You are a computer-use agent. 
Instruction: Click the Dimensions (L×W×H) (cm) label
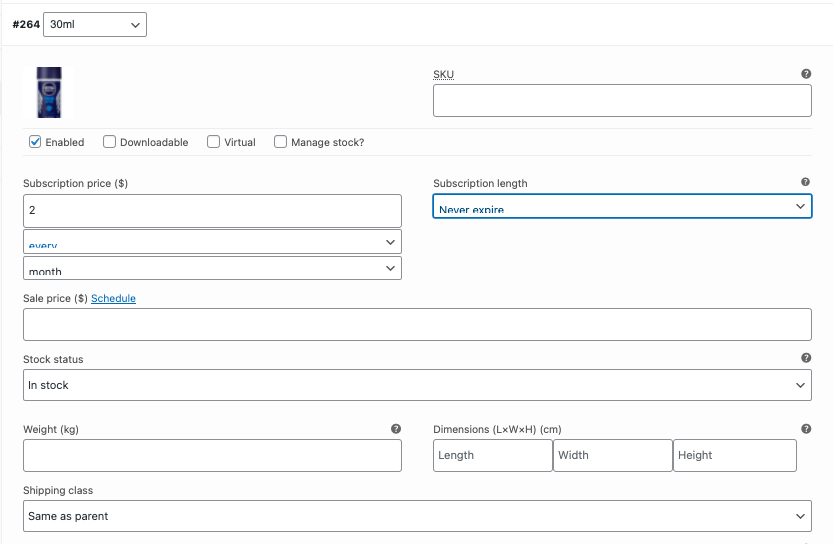497,429
